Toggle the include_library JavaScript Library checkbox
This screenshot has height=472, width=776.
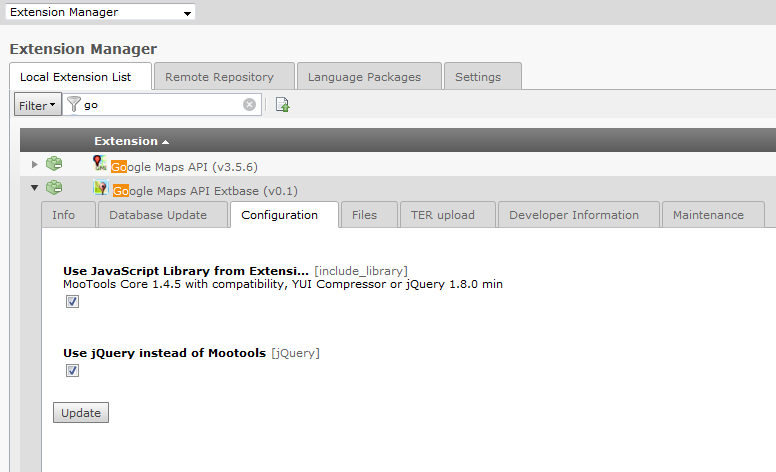pyautogui.click(x=72, y=302)
